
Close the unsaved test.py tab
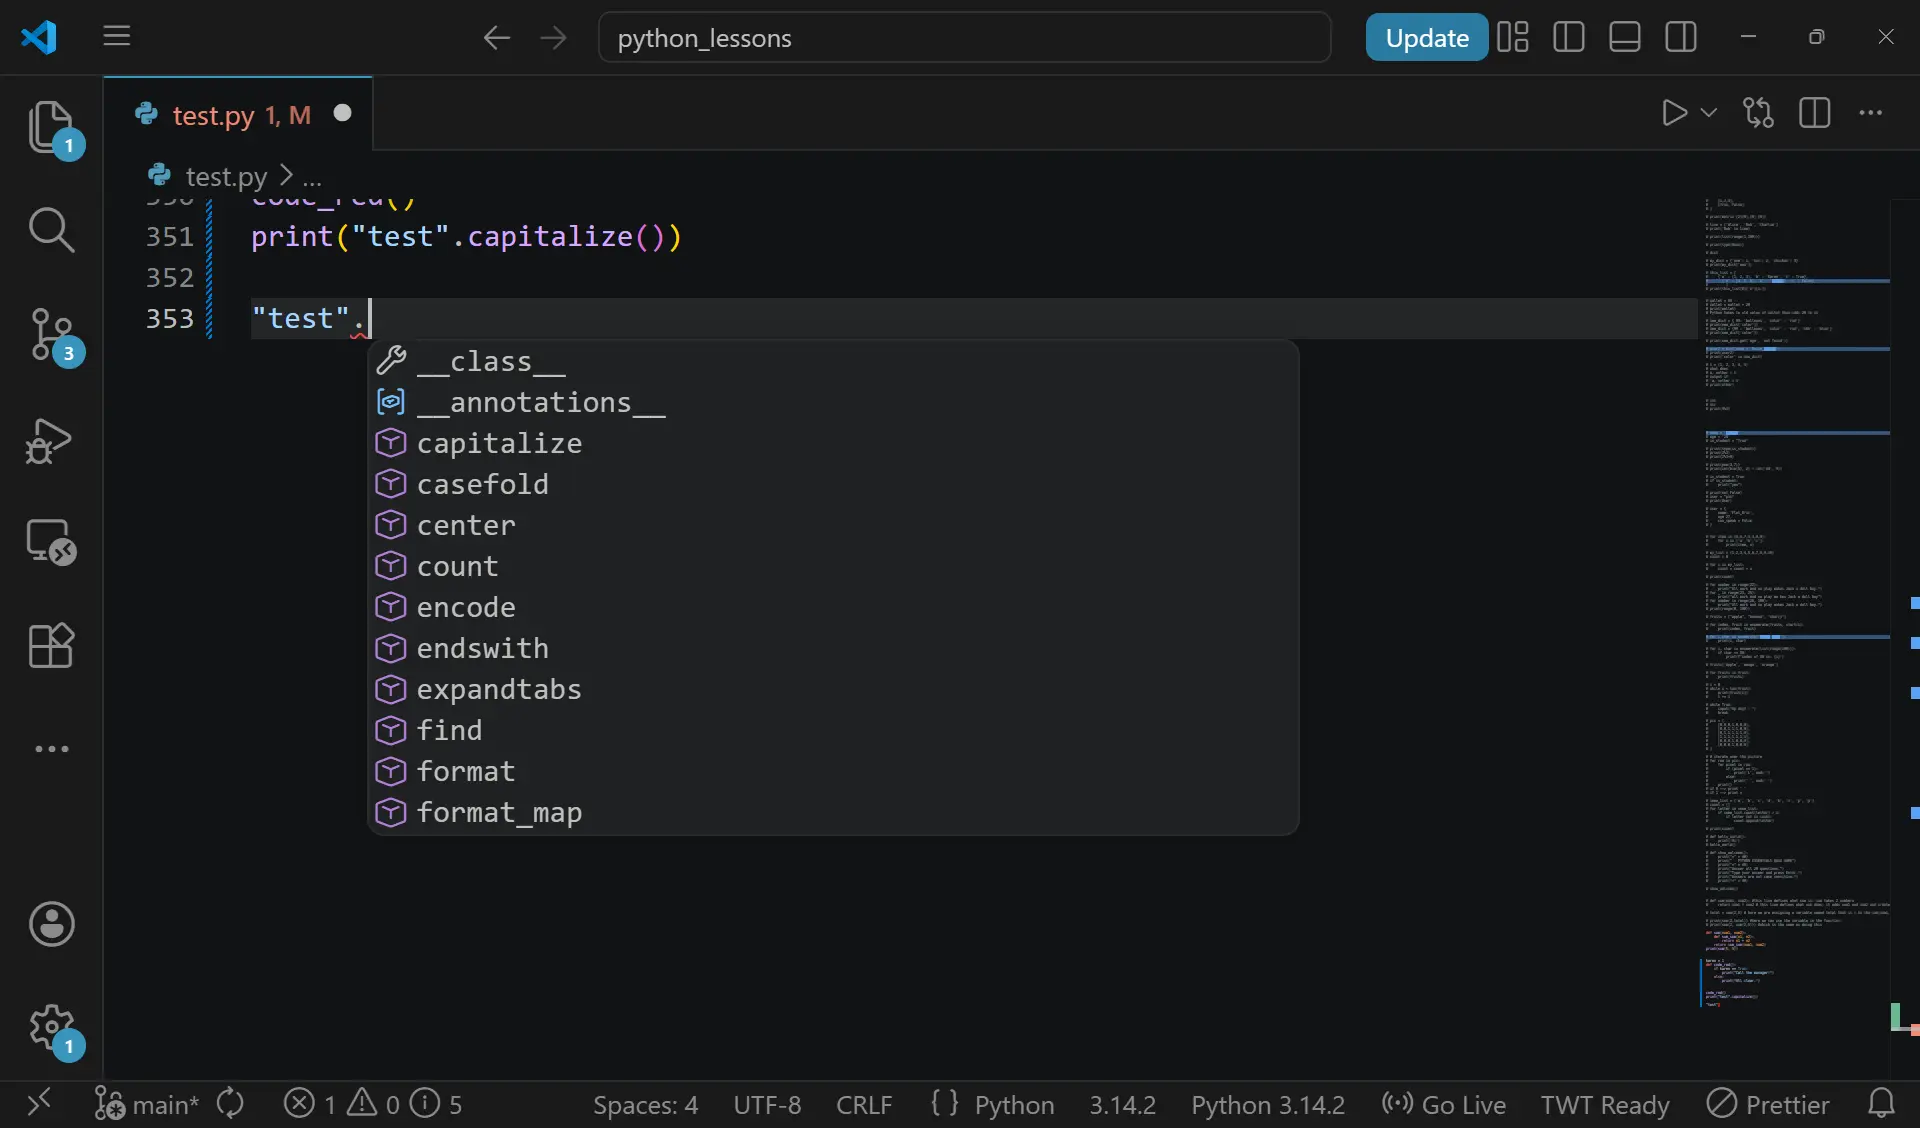(x=342, y=114)
